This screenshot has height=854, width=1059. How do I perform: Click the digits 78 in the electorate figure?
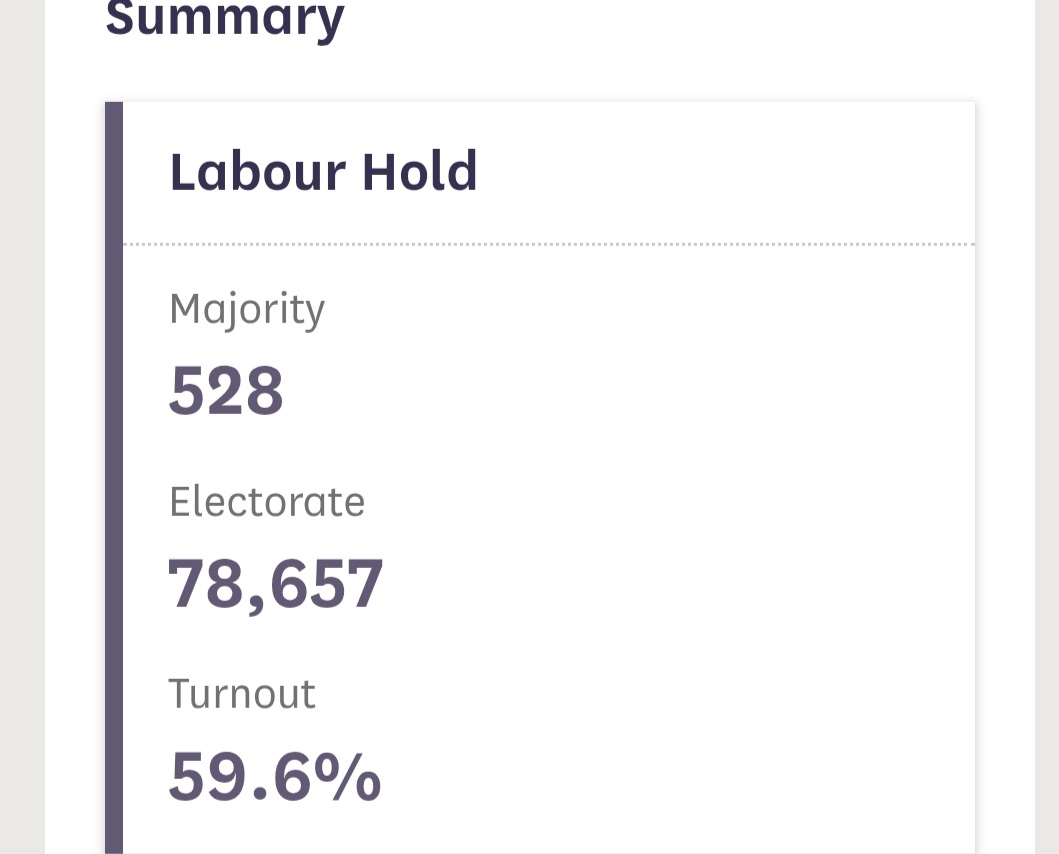[204, 584]
